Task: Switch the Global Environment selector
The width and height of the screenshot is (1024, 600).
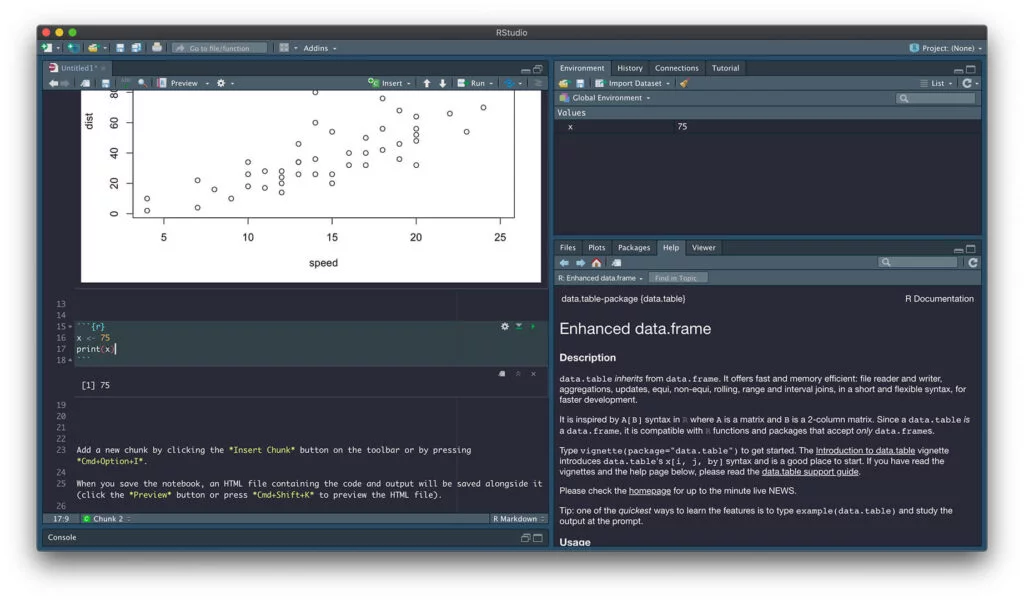Action: pyautogui.click(x=605, y=98)
